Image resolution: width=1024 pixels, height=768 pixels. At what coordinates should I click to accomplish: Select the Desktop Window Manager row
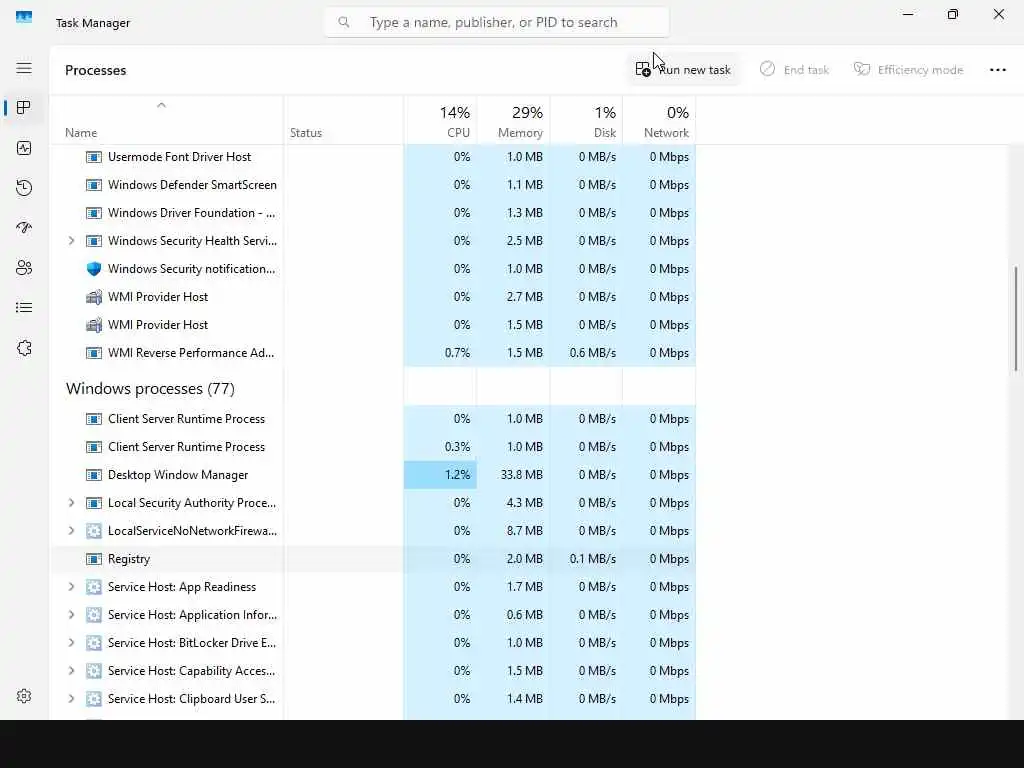(x=373, y=475)
